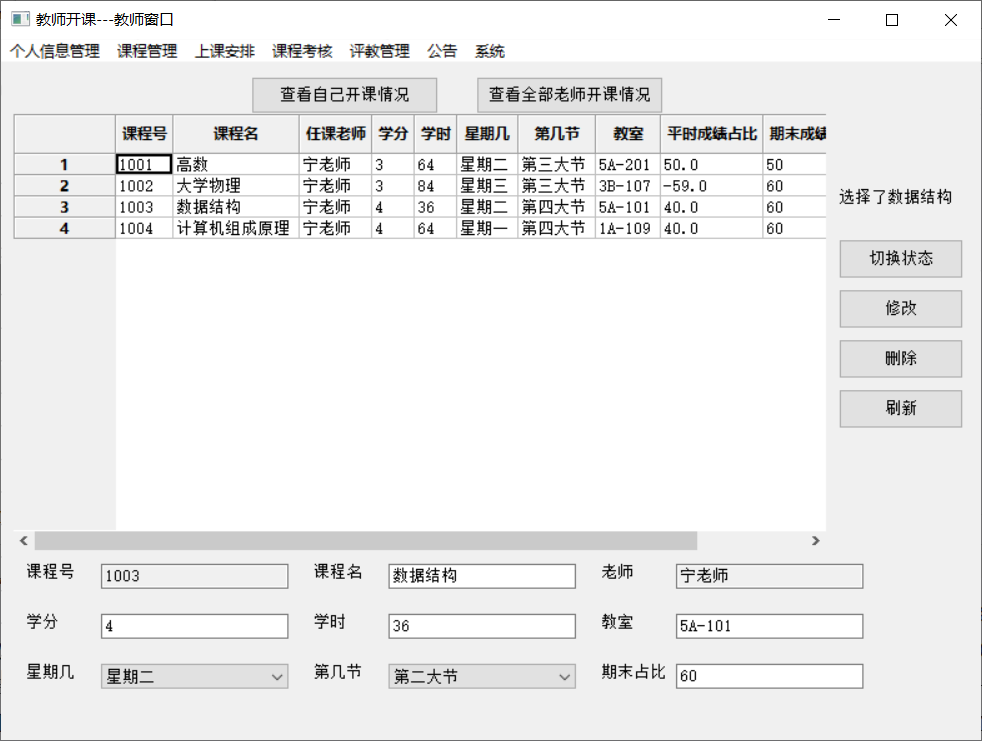Screen dimensions: 982x741
Task: Open the 系统 menu
Action: 490,51
